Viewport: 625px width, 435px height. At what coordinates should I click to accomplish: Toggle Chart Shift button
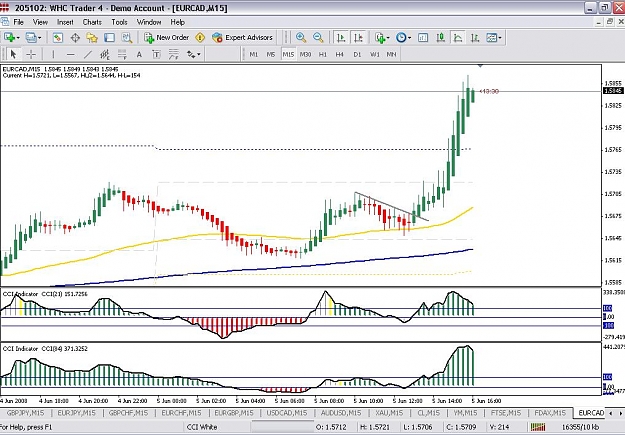(x=358, y=37)
